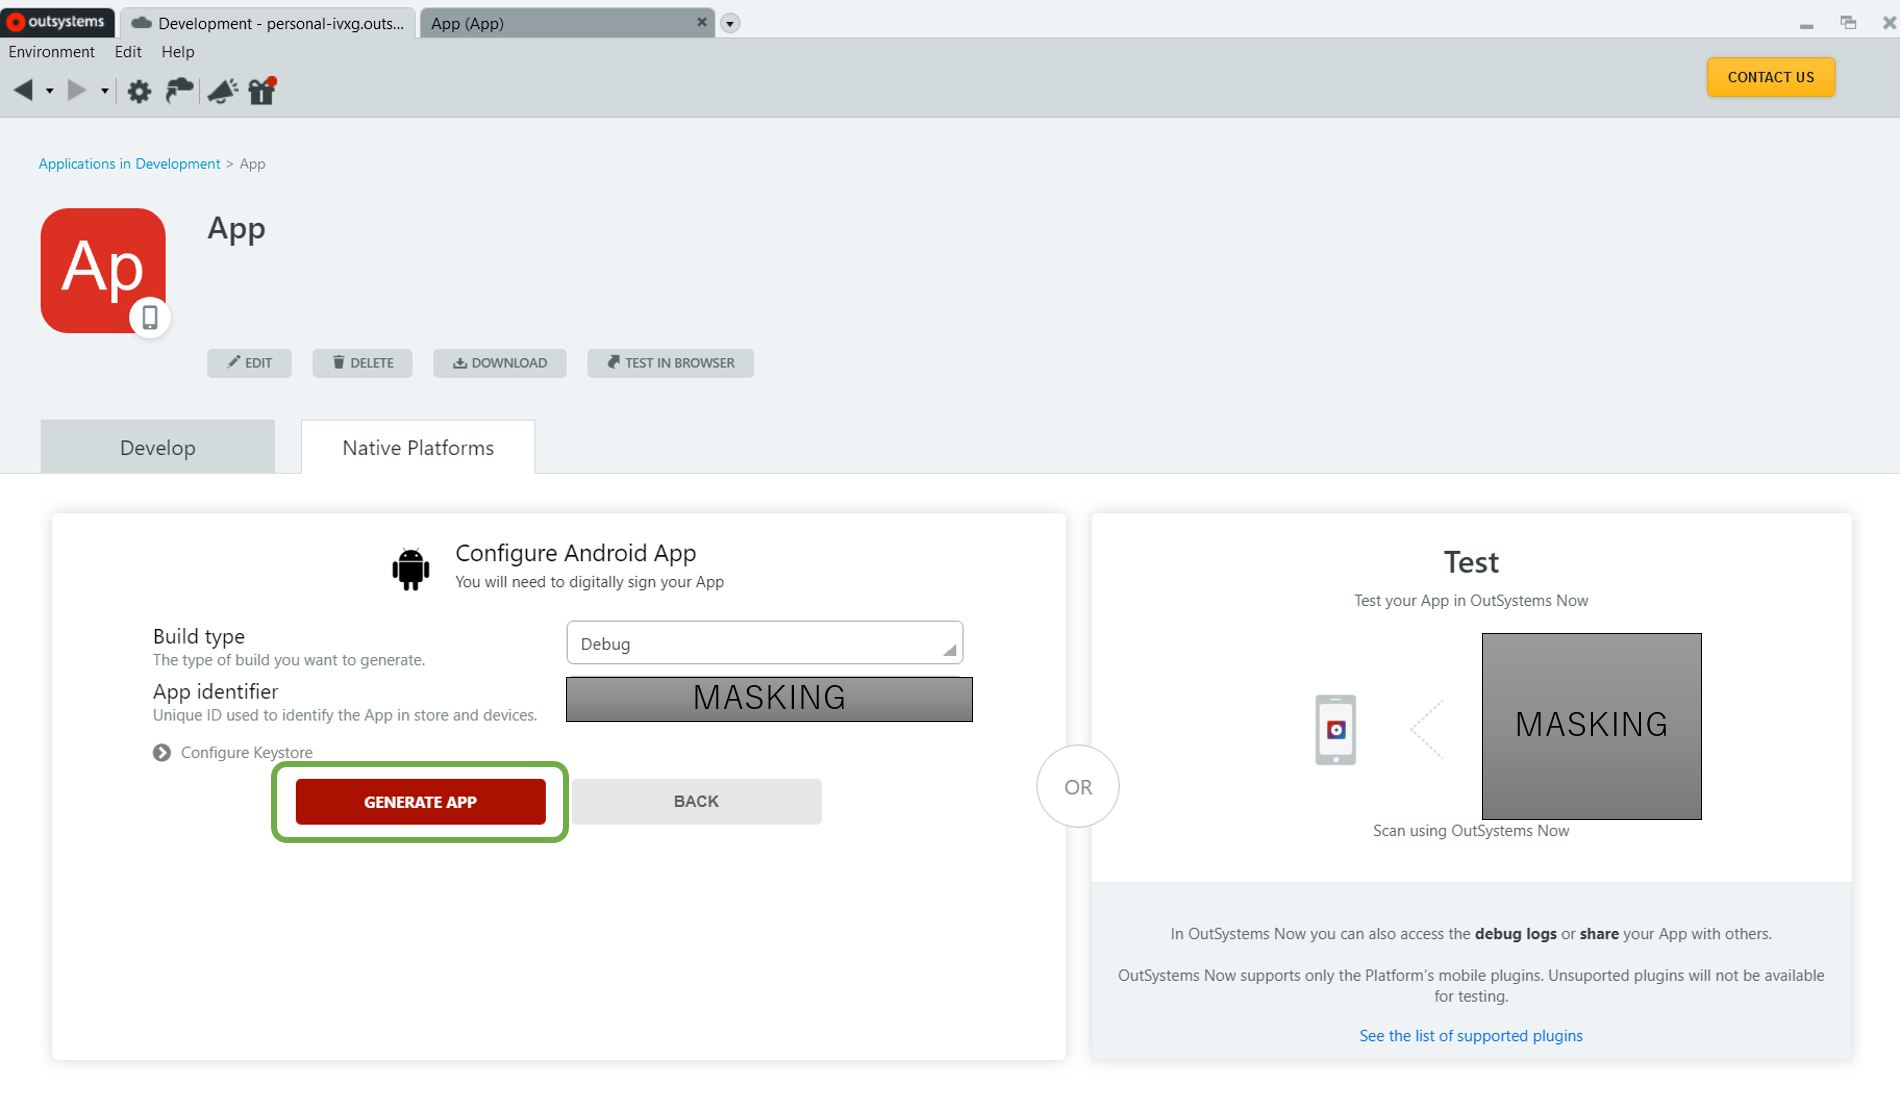Click the CONTACT US button
The width and height of the screenshot is (1900, 1094).
pos(1770,77)
